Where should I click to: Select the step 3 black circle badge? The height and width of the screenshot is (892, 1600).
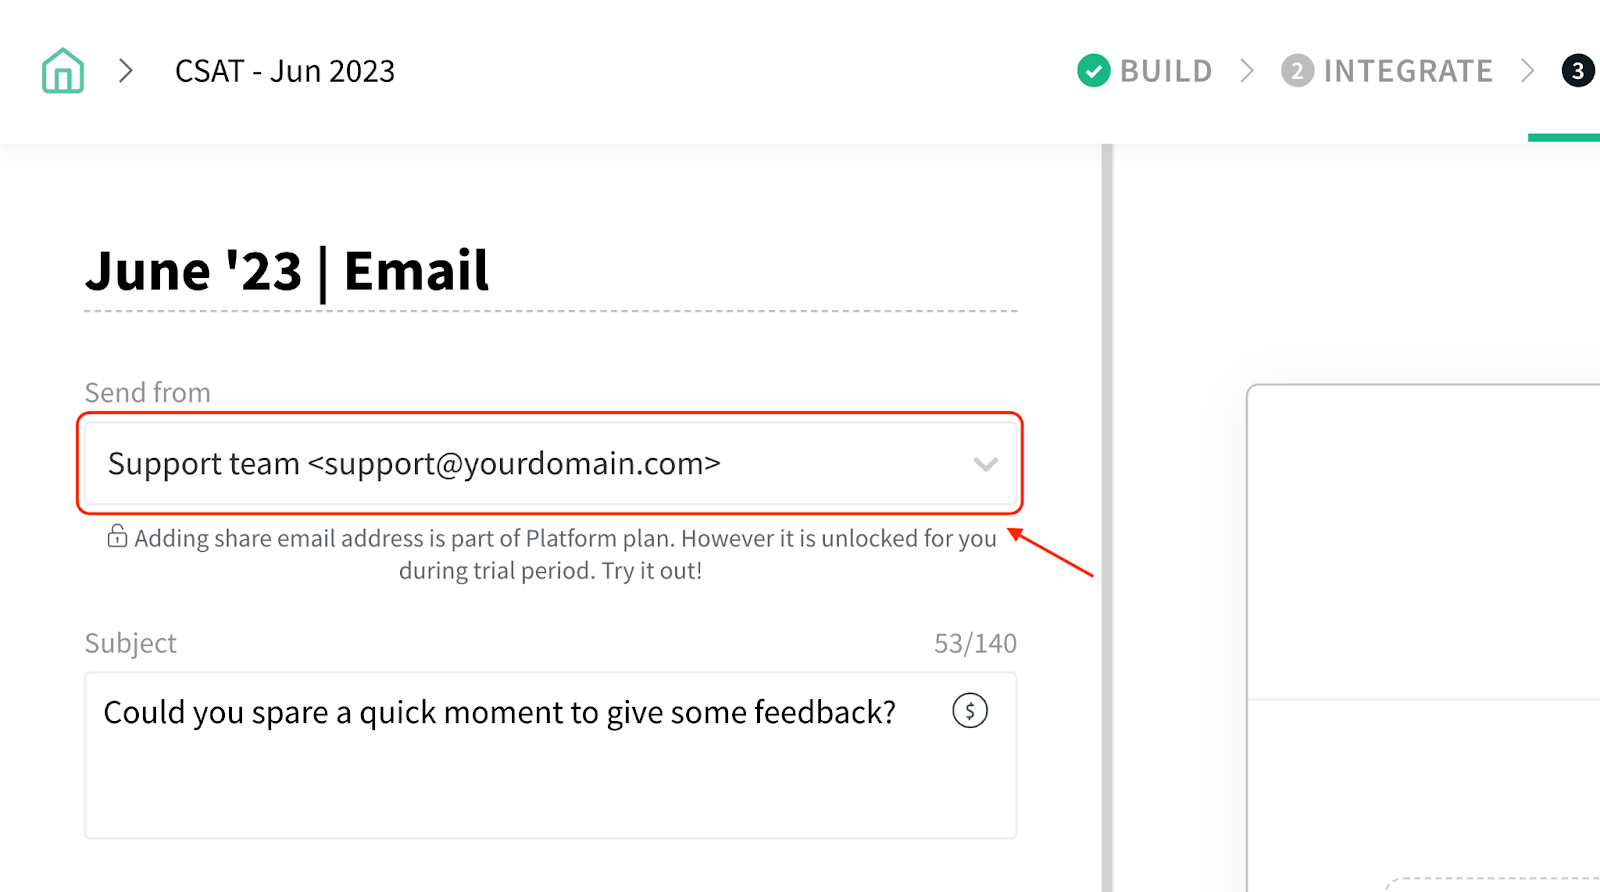point(1578,71)
